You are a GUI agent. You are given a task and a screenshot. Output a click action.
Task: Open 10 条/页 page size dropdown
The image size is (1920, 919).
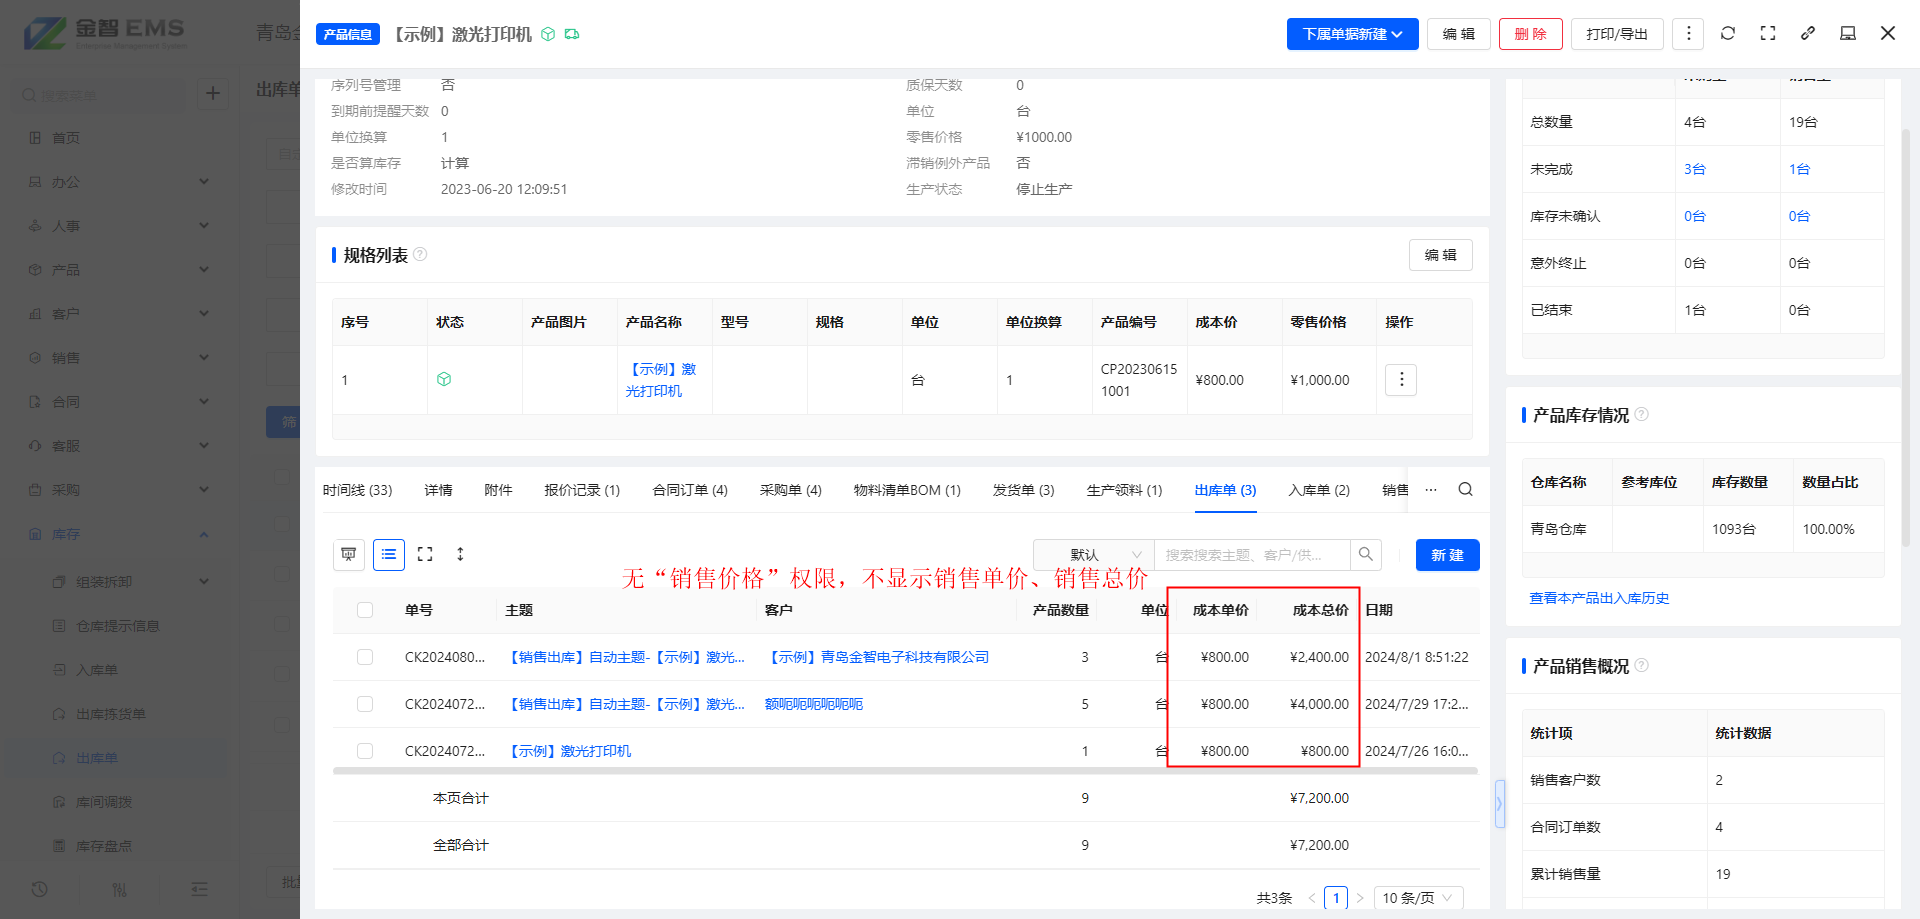click(x=1418, y=898)
